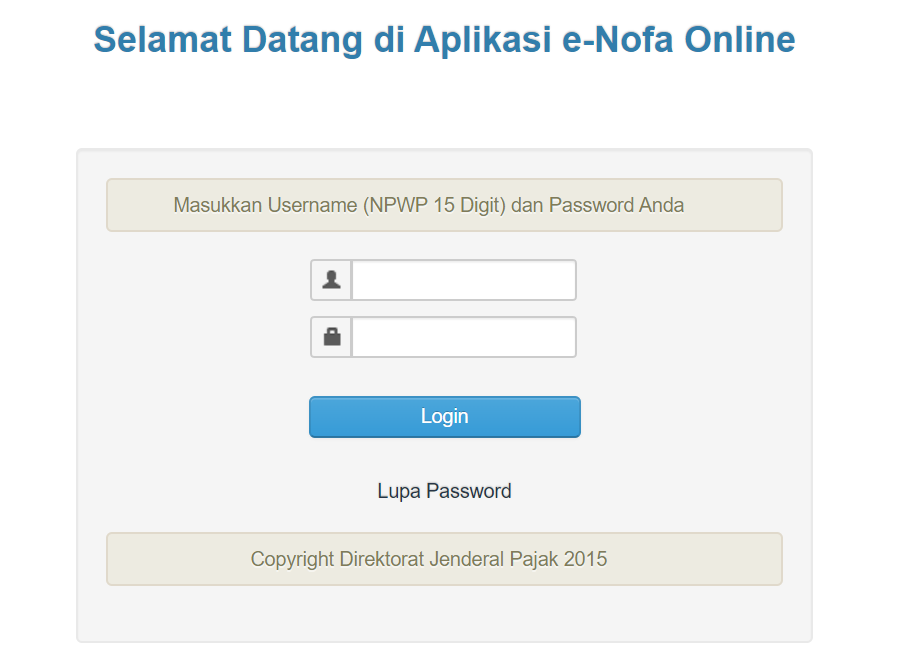The width and height of the screenshot is (914, 666).
Task: Click inside the username NPWP field
Action: pyautogui.click(x=463, y=280)
